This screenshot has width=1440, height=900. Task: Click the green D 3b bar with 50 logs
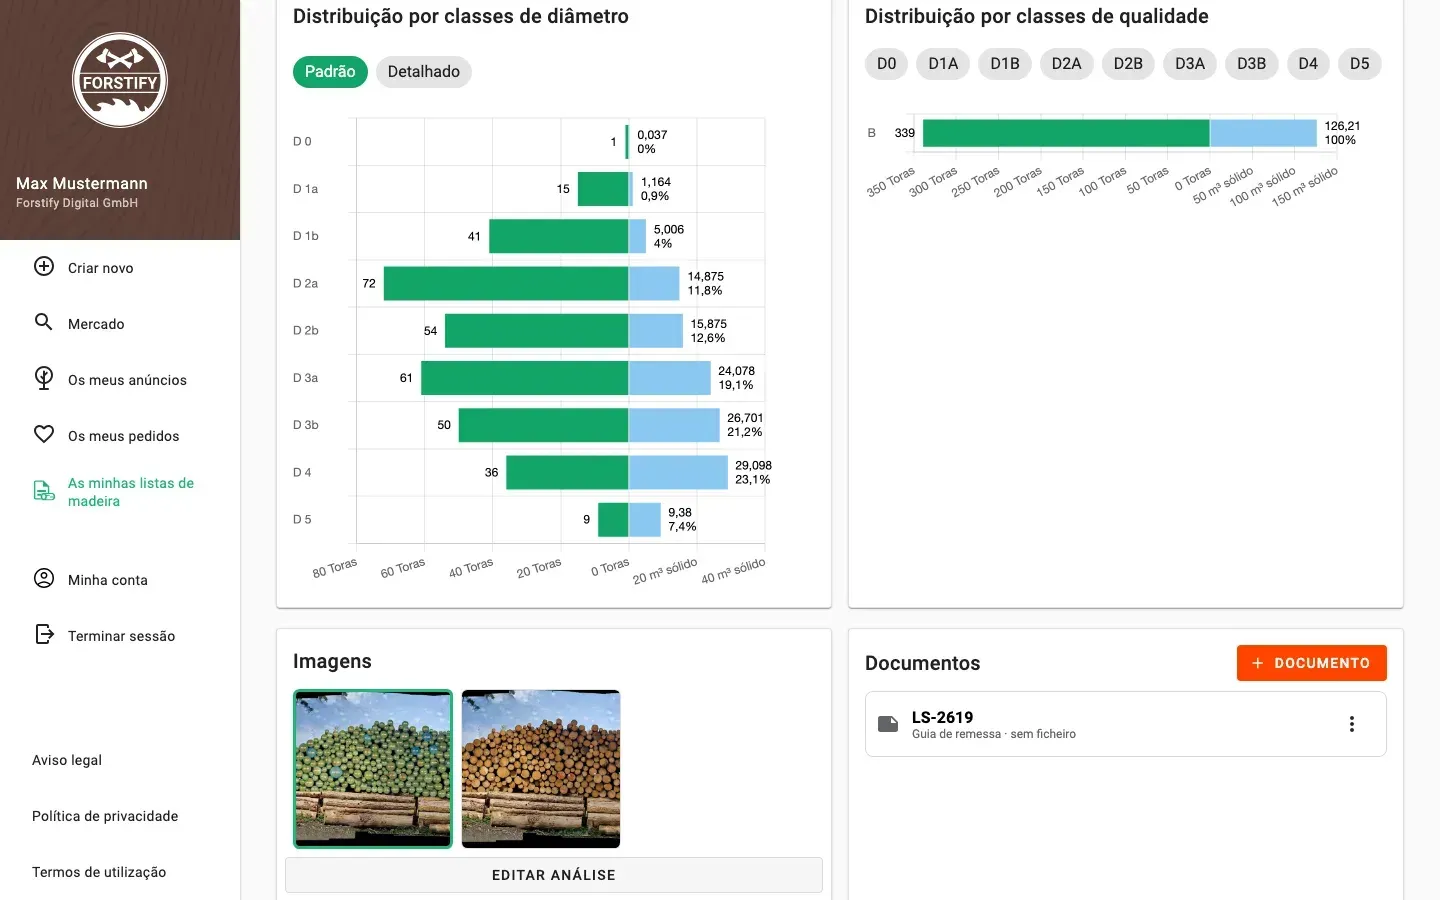(x=544, y=425)
